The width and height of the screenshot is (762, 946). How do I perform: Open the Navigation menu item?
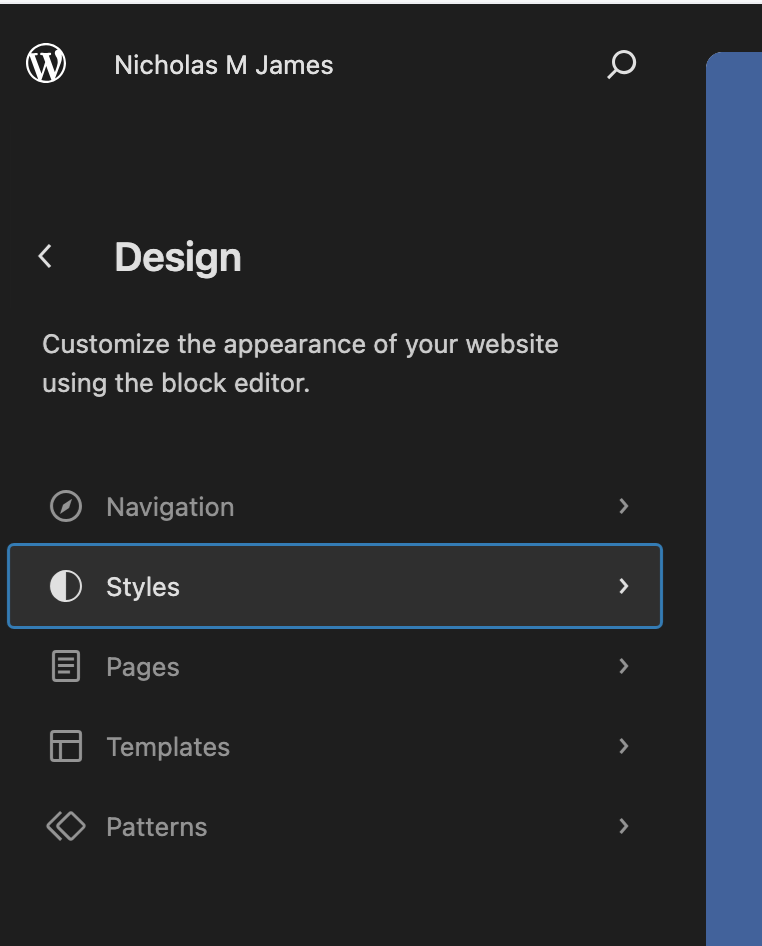click(x=170, y=507)
